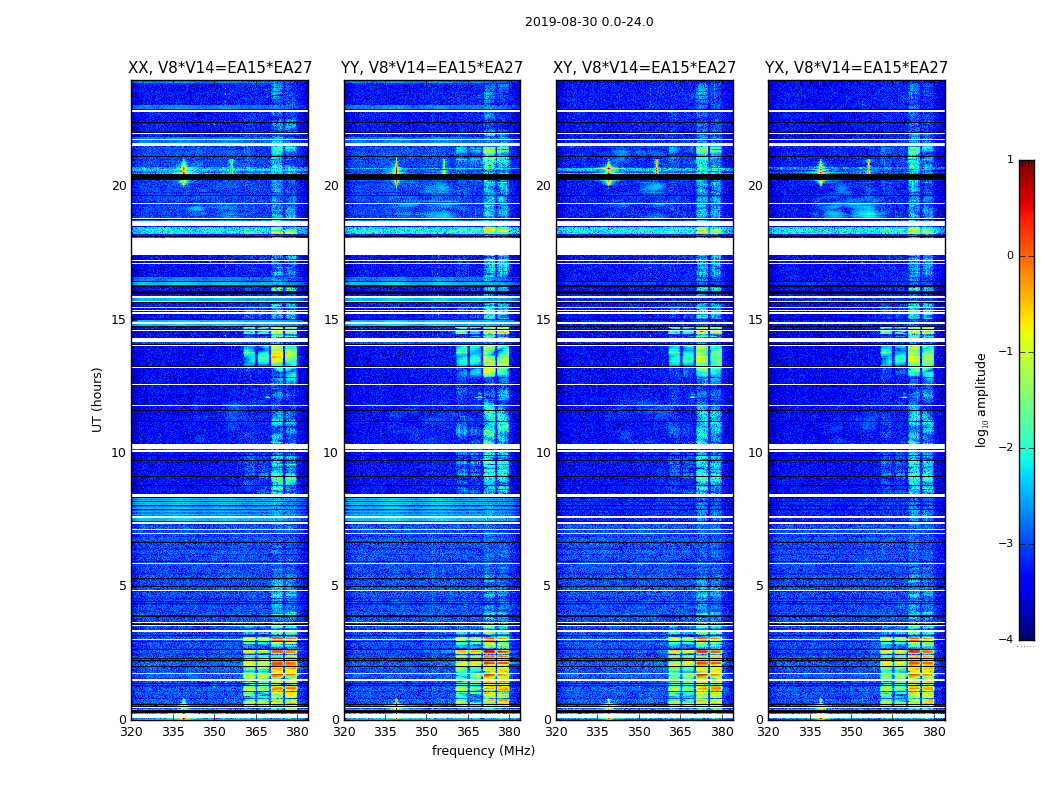This screenshot has height=800, width=1050.
Task: Click the '335' frequency tick under XY panel
Action: tap(598, 732)
